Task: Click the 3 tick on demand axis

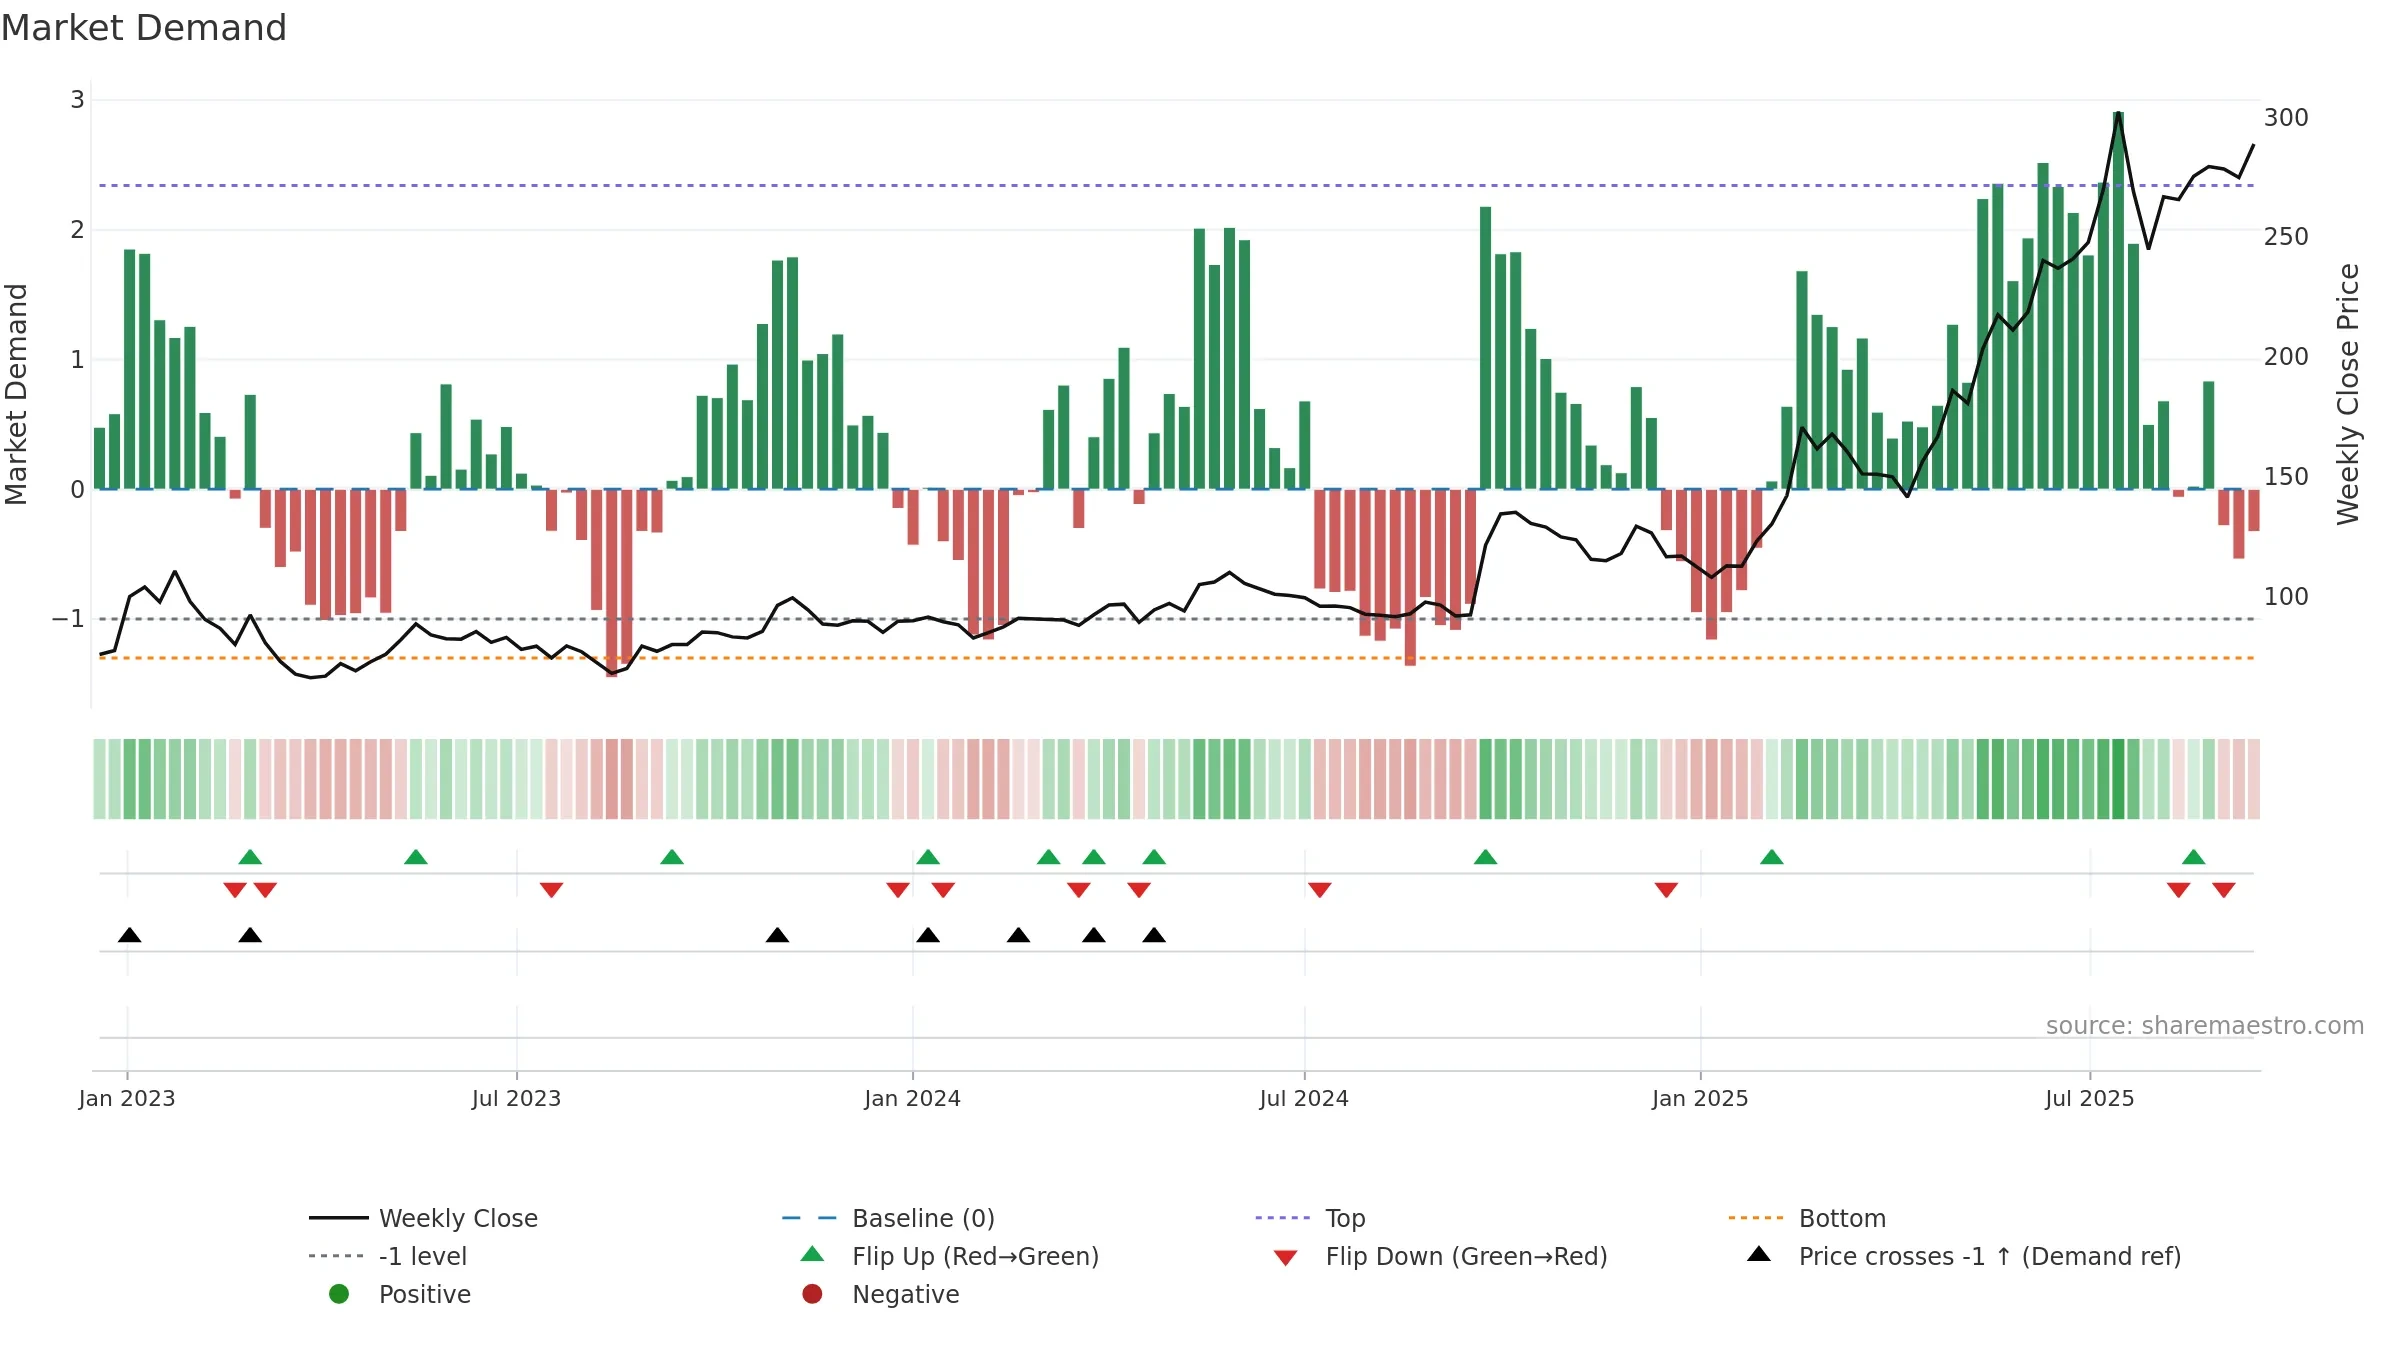Action: (77, 100)
